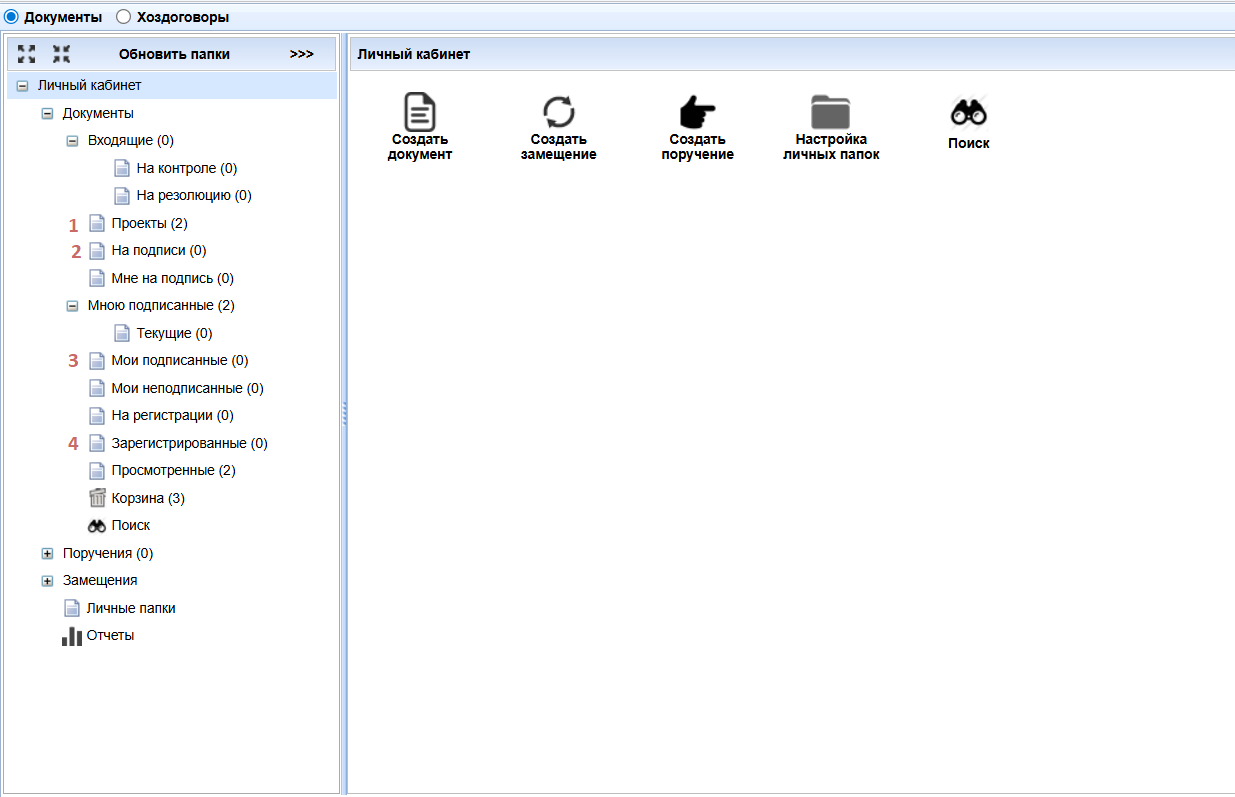Select the Хоздоговоры radio button
Screen dimensions: 1235x797
click(x=124, y=17)
